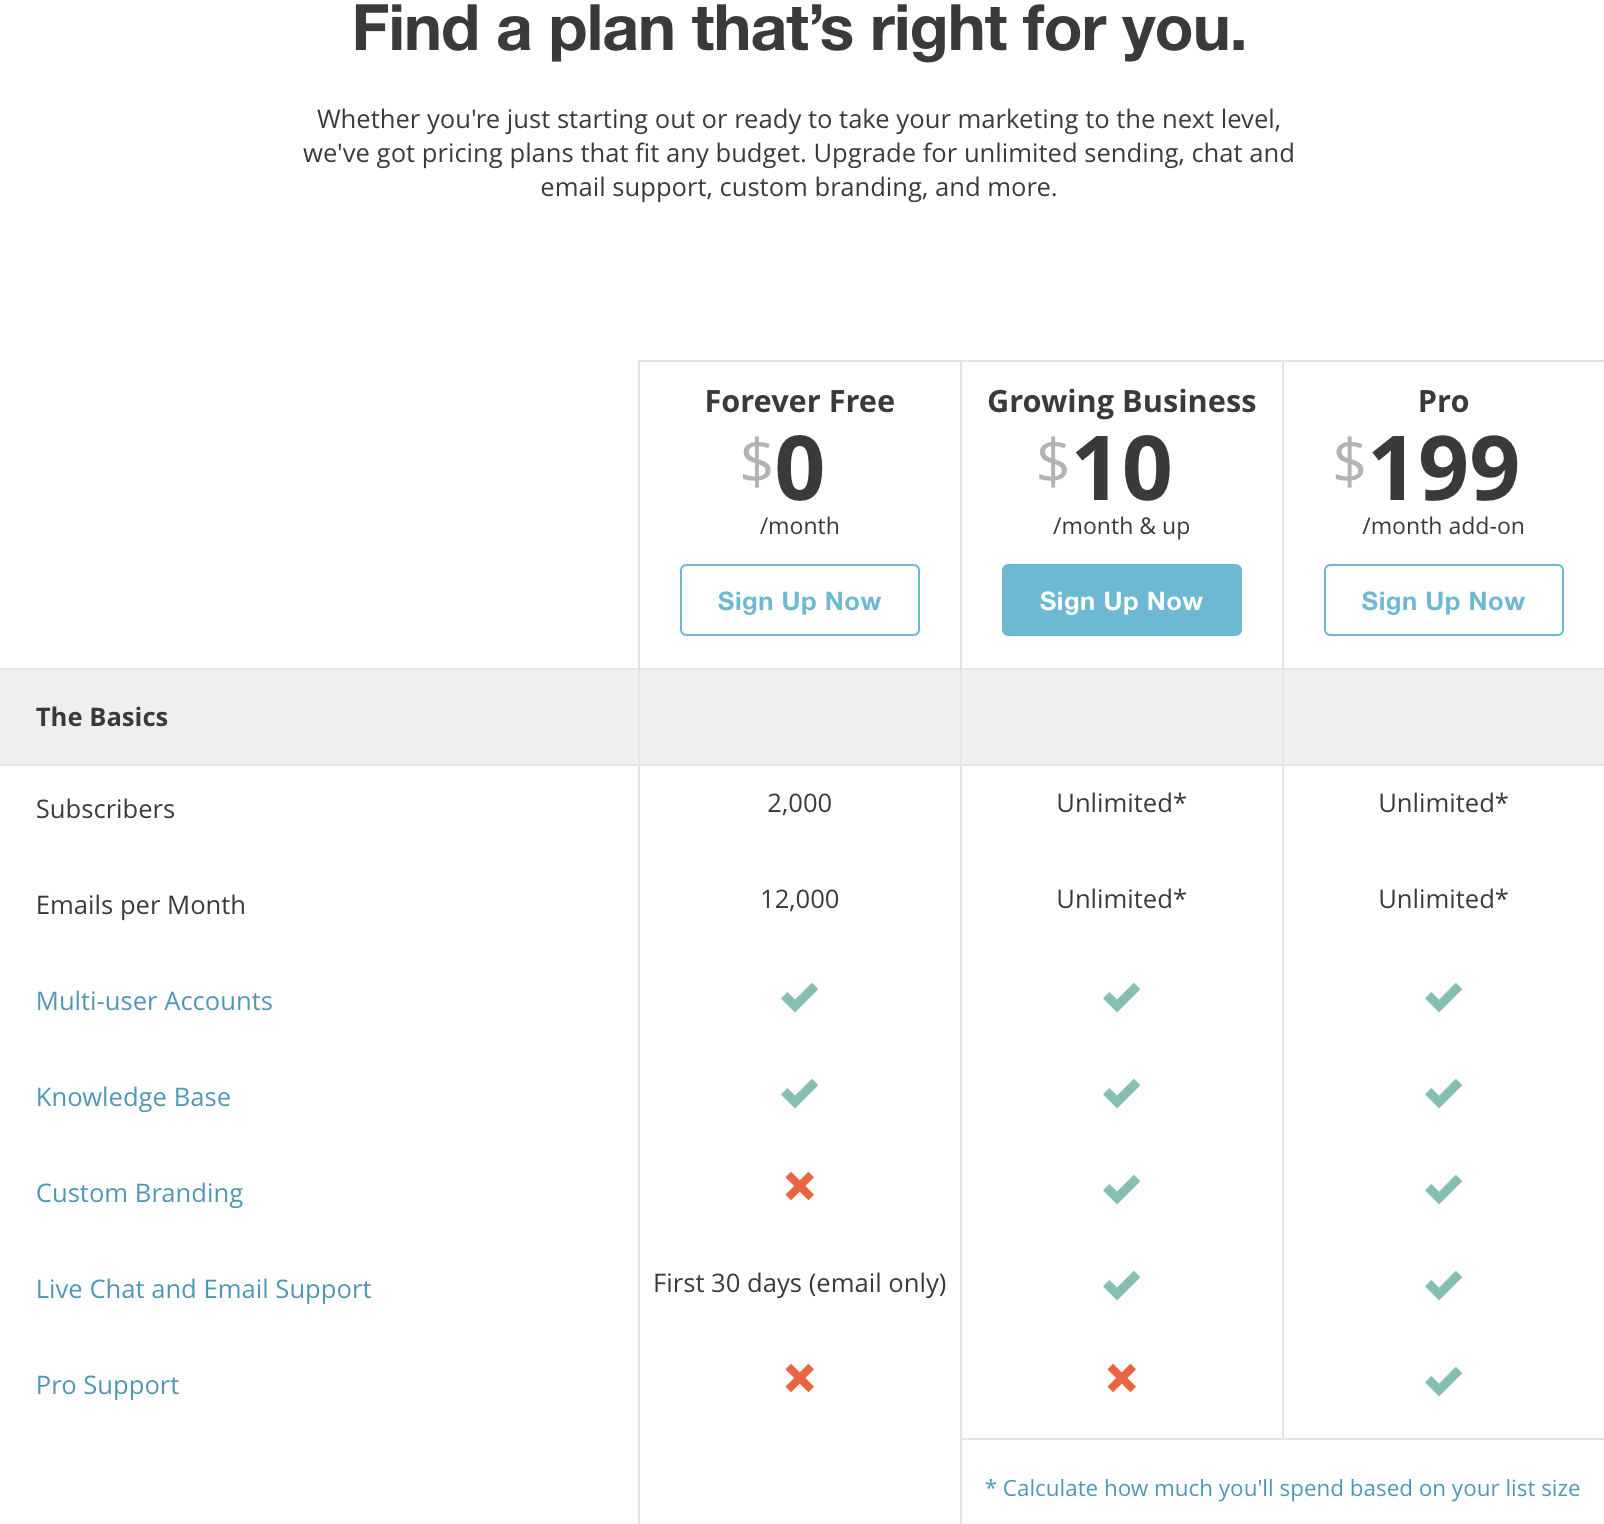Image resolution: width=1604 pixels, height=1524 pixels.
Task: Click Custom Branding checkmark under Pro plan
Action: (x=1443, y=1189)
